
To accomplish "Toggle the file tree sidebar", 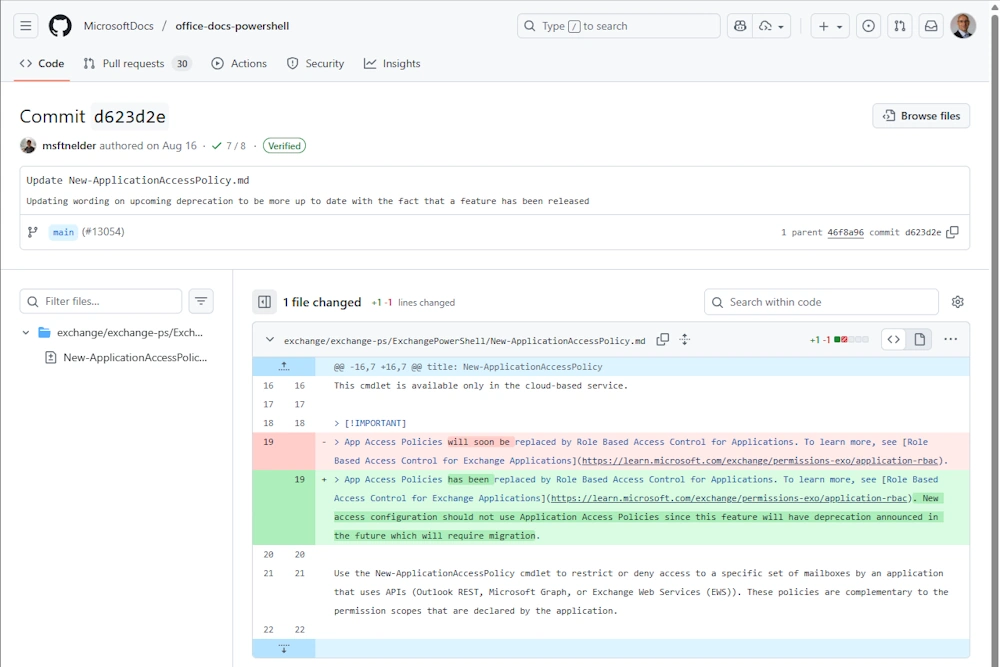I will (x=264, y=302).
